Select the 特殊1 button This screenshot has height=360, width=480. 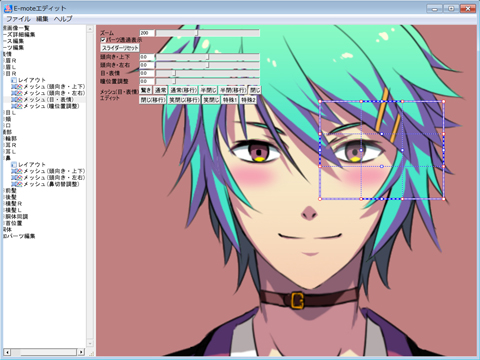230,100
